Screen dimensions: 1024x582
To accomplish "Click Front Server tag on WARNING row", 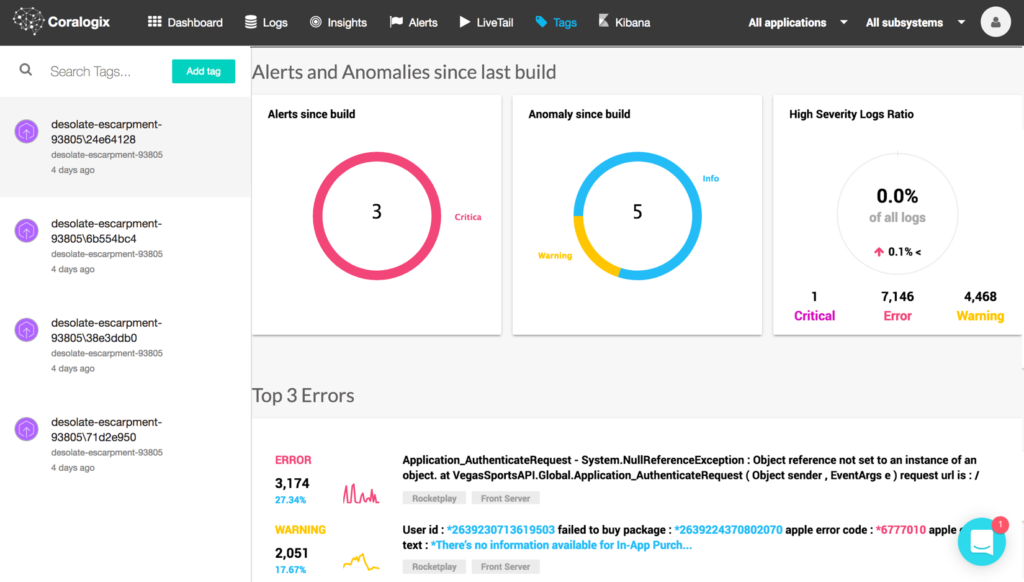I will tap(505, 567).
